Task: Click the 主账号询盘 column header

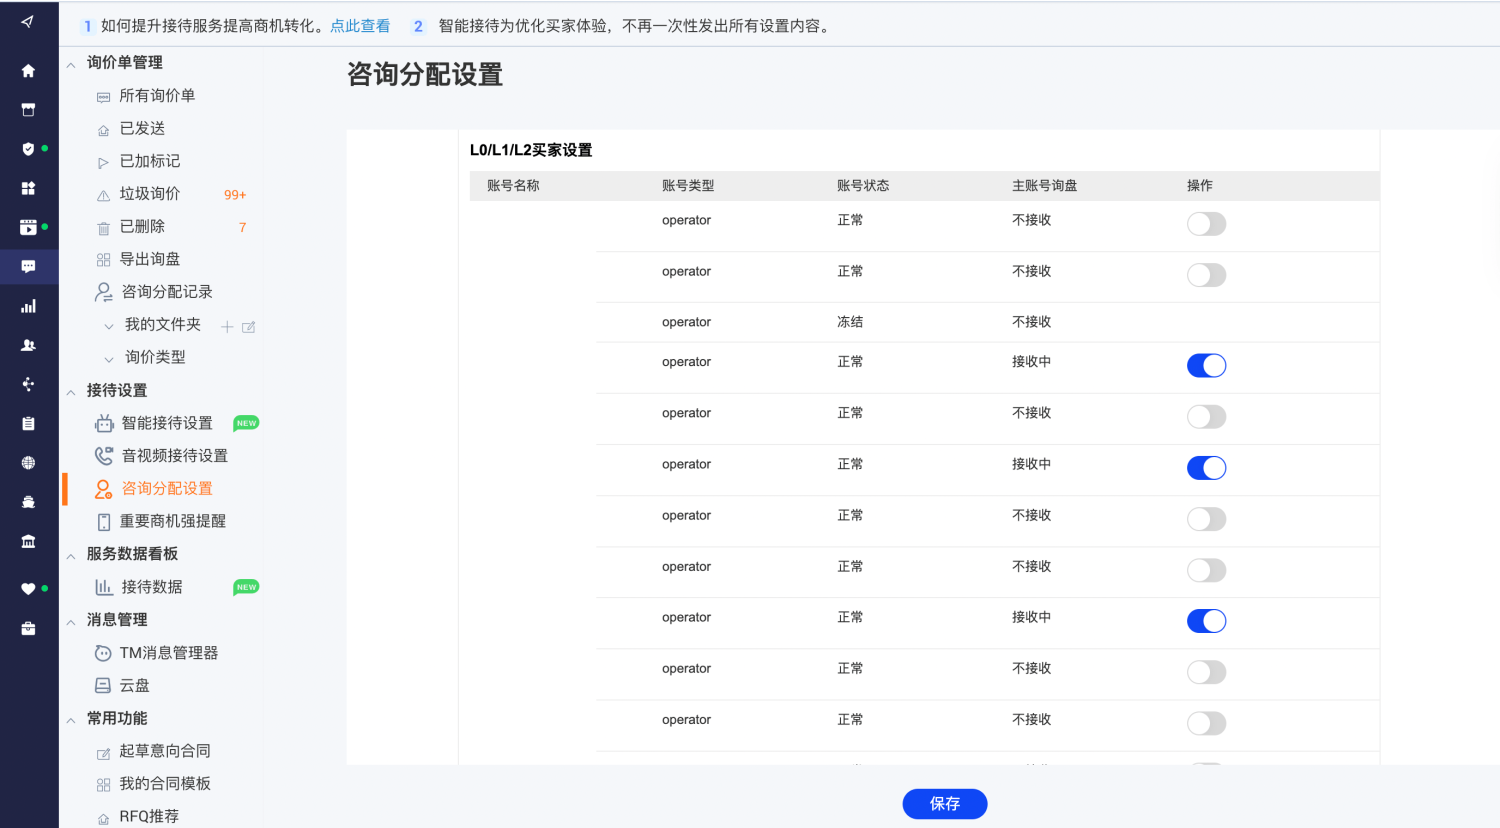Action: [1045, 186]
